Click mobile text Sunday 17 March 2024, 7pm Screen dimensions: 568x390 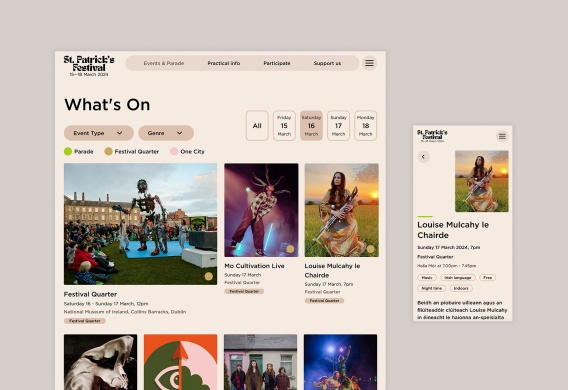tap(448, 247)
